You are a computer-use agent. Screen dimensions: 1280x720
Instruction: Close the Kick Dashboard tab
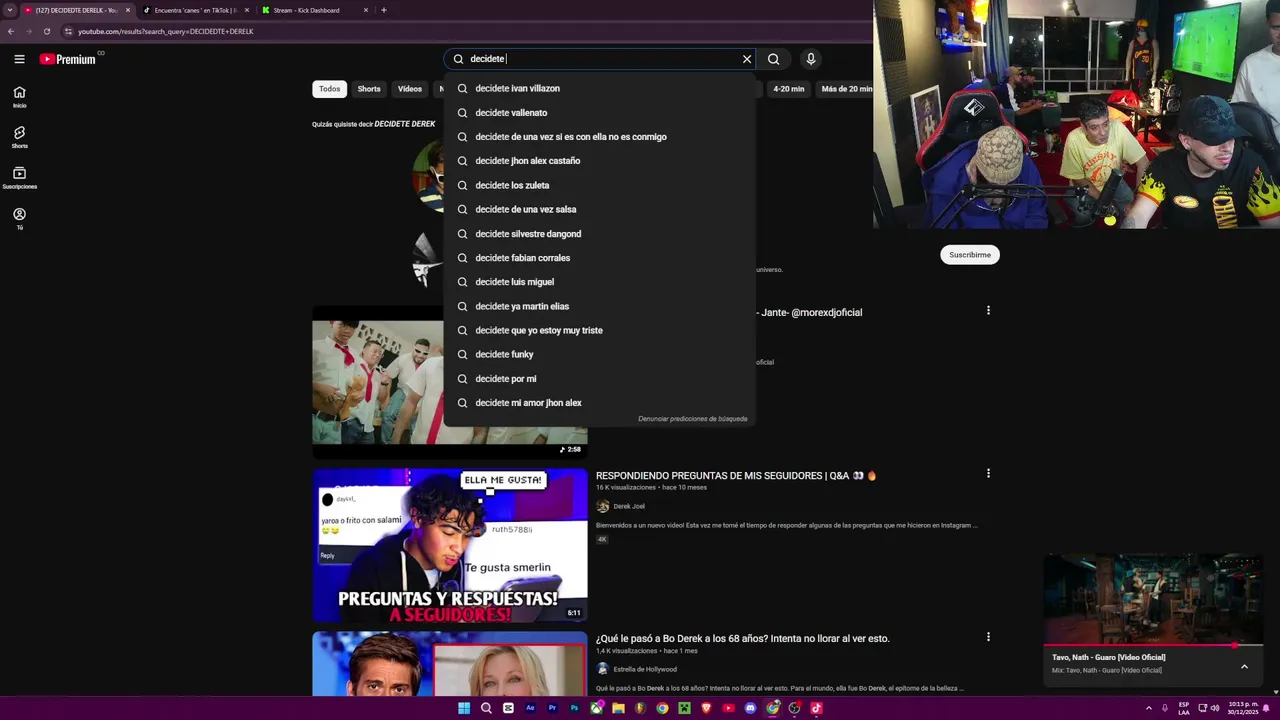[x=366, y=10]
